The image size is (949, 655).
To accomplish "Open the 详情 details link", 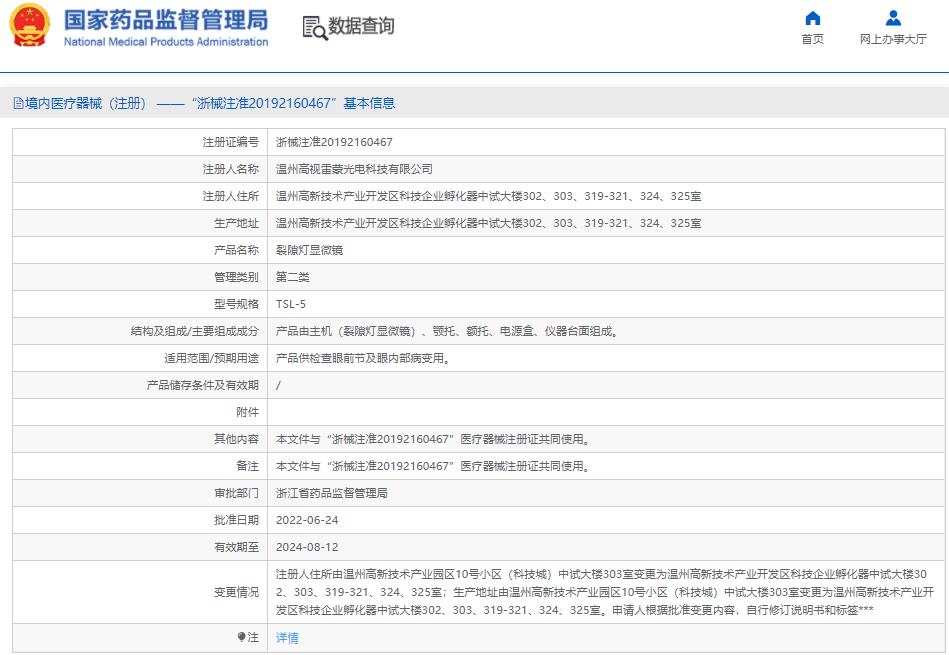I will point(287,638).
